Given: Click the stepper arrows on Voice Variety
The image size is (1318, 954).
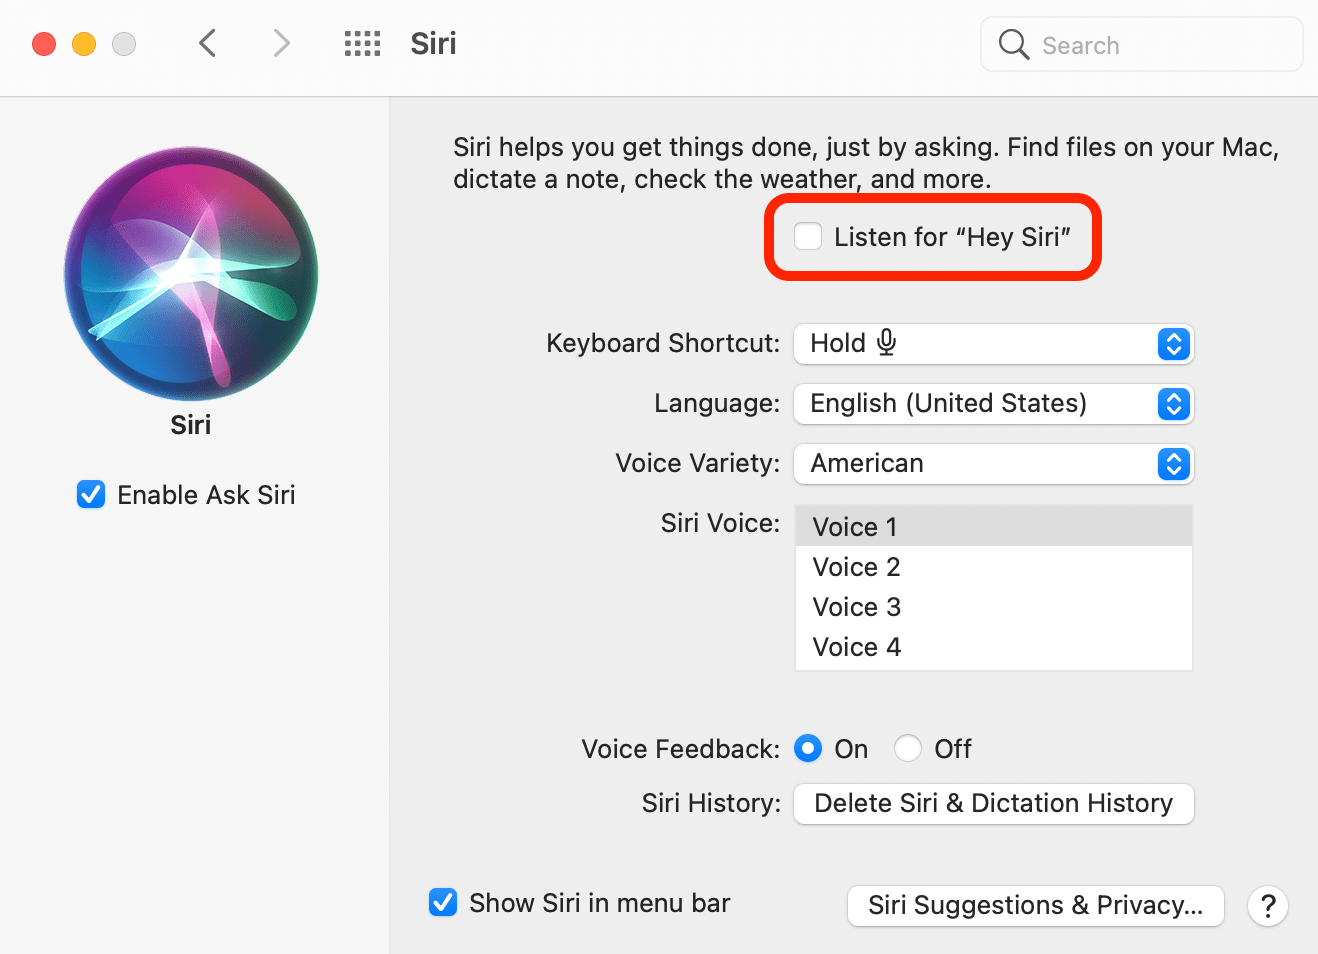Looking at the screenshot, I should [x=1173, y=463].
